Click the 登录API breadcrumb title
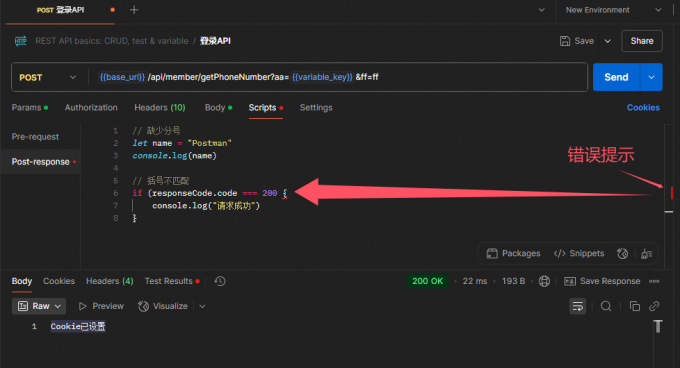This screenshot has width=680, height=368. 215,41
